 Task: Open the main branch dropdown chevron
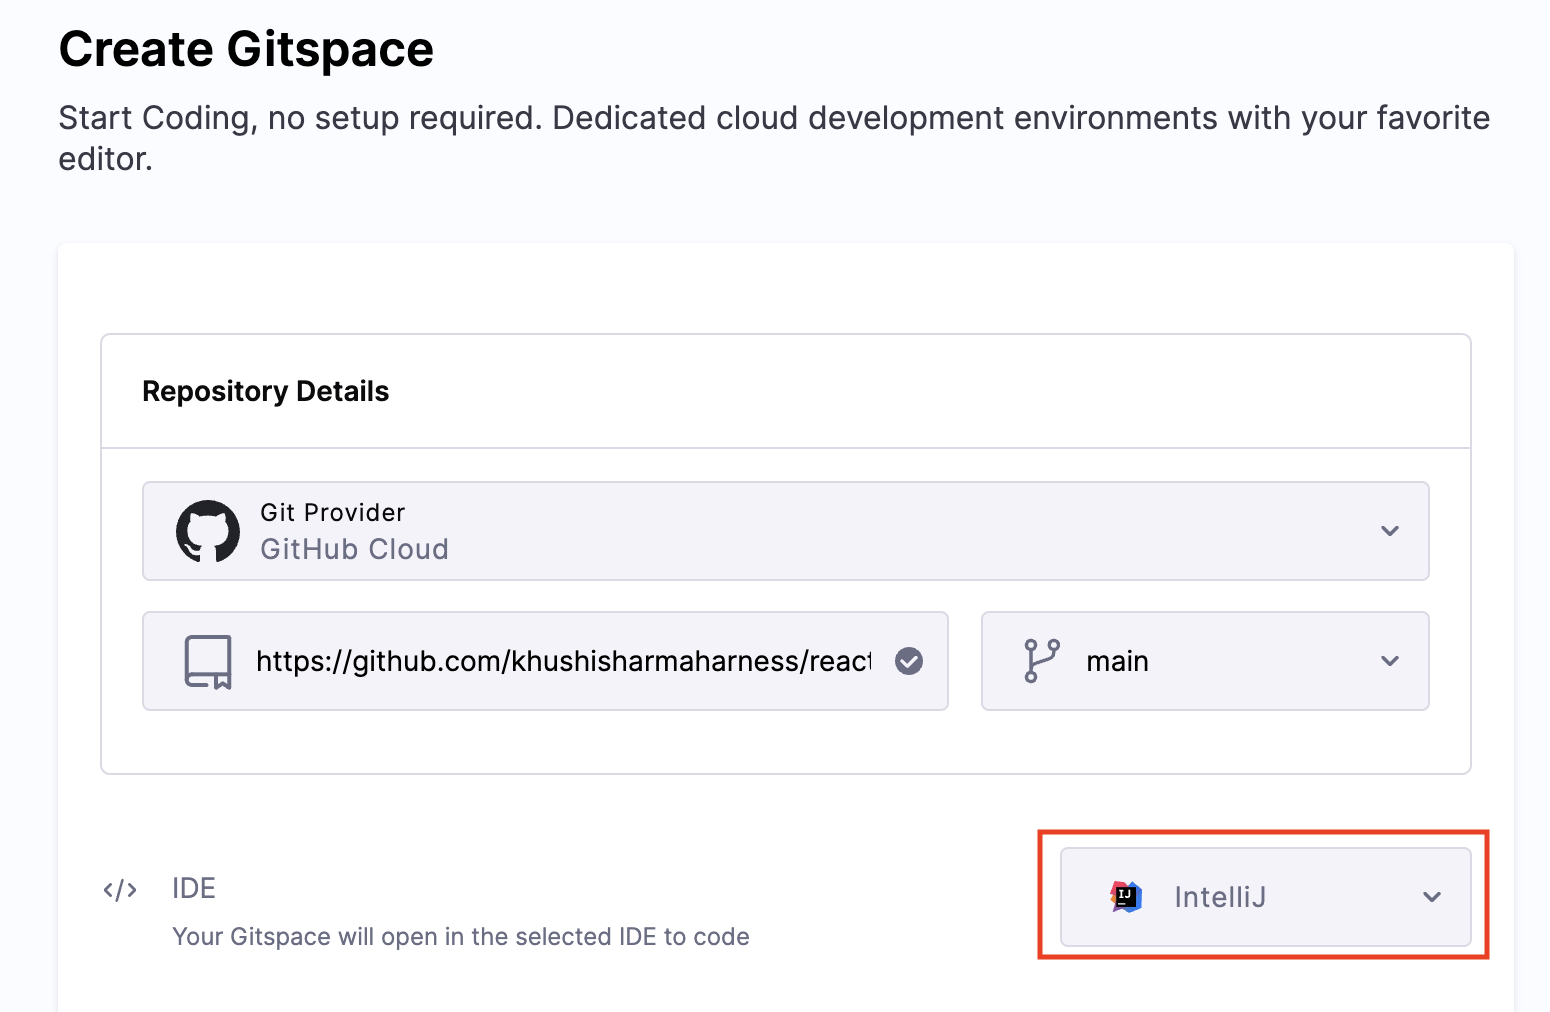pyautogui.click(x=1389, y=661)
